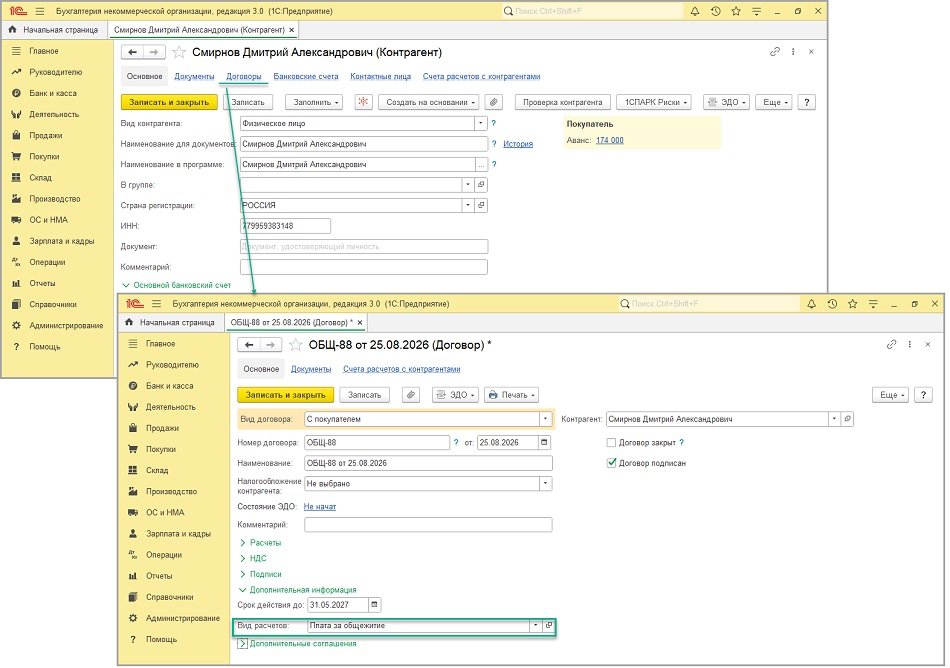Viewport: 950px width, 668px height.
Task: Open ЭДО dropdown button in contract toolbar
Action: [456, 395]
